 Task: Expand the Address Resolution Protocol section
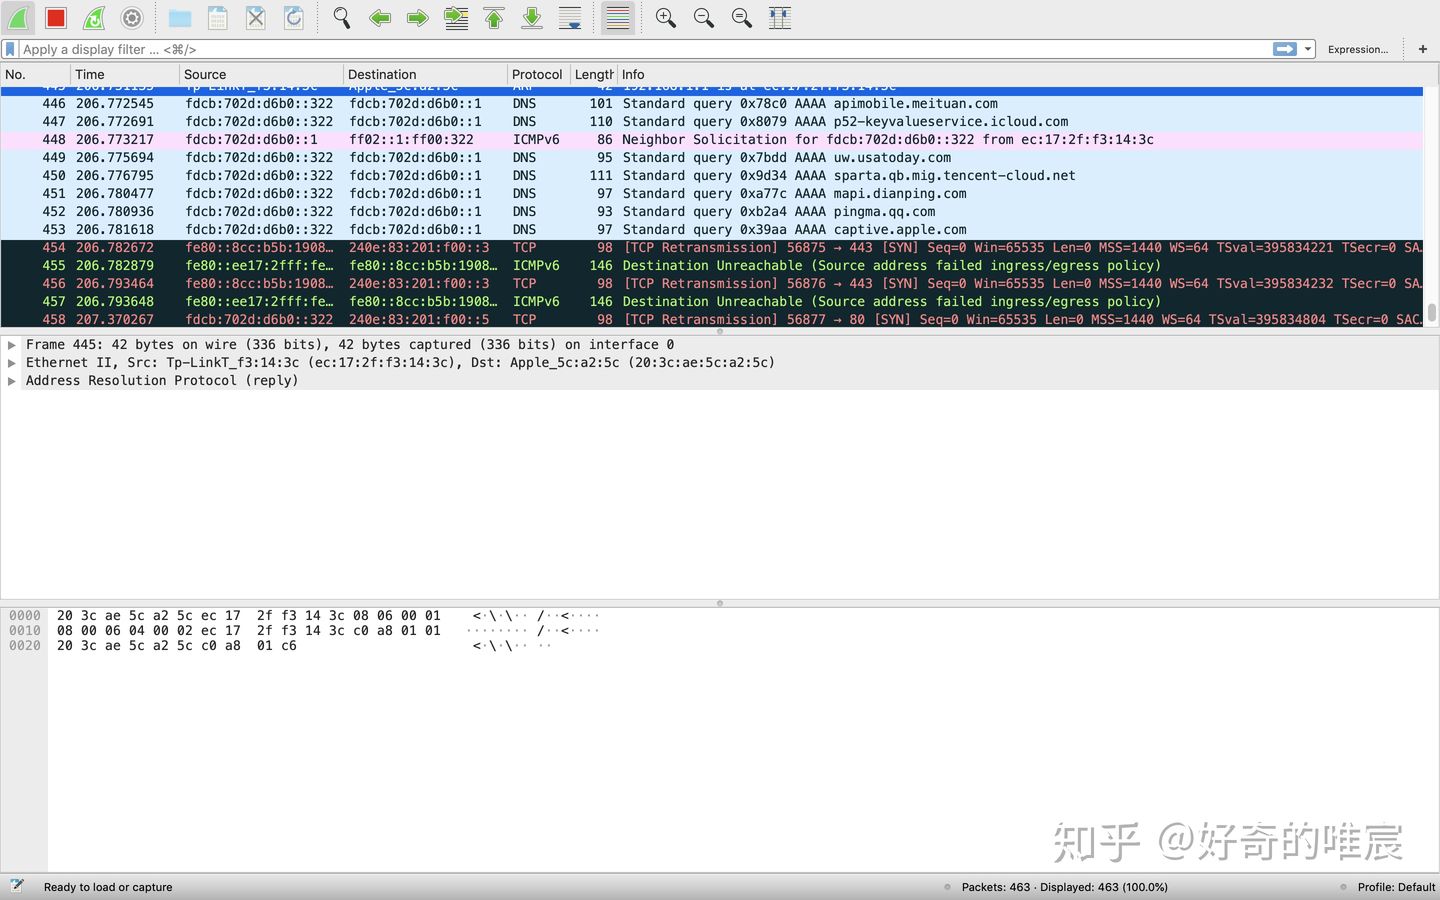[x=12, y=380]
